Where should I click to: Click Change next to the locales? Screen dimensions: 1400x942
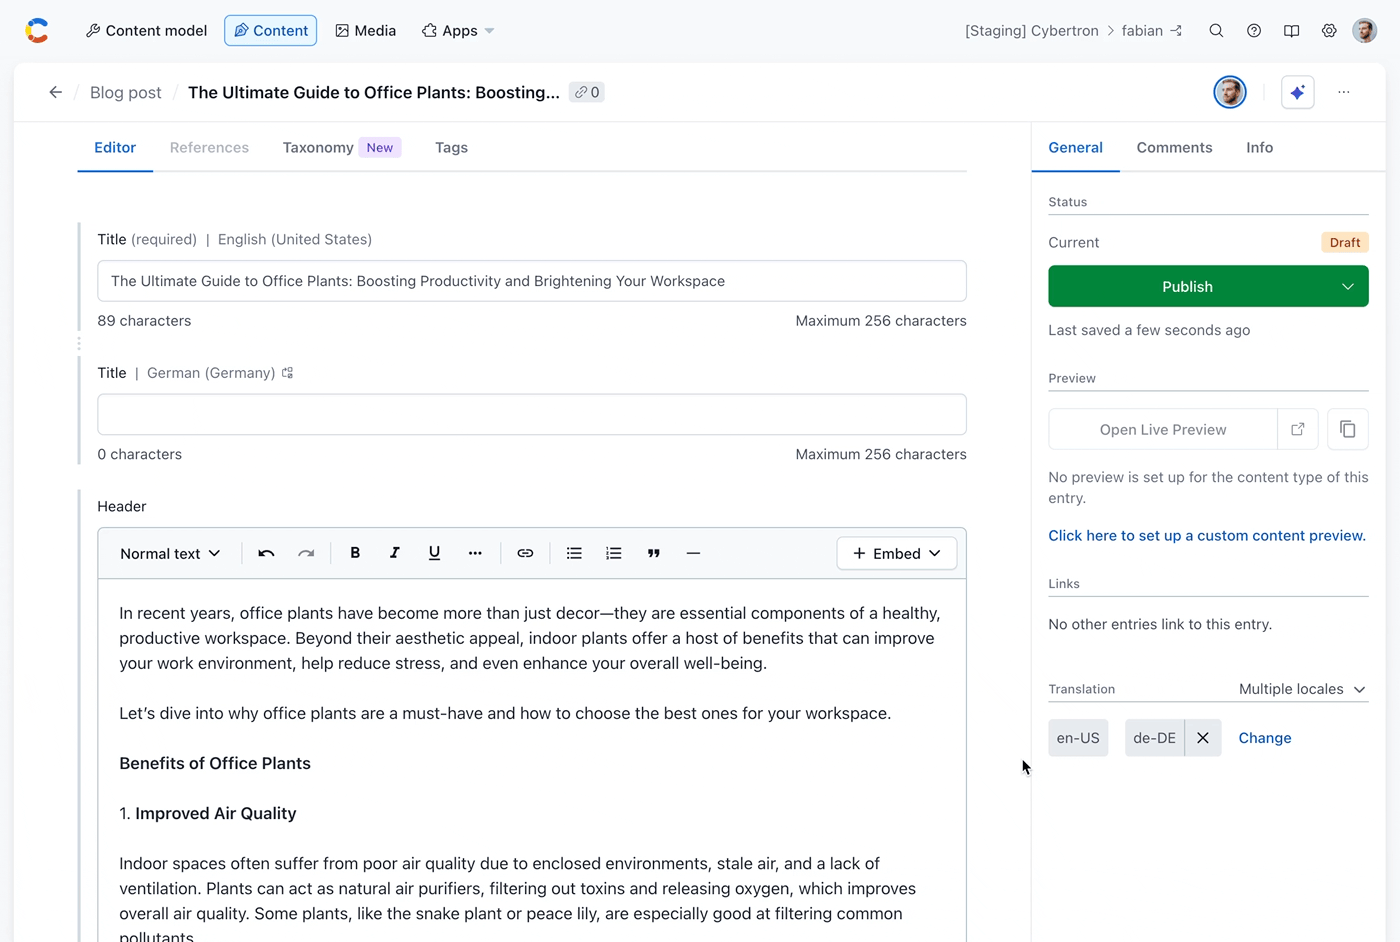tap(1264, 738)
